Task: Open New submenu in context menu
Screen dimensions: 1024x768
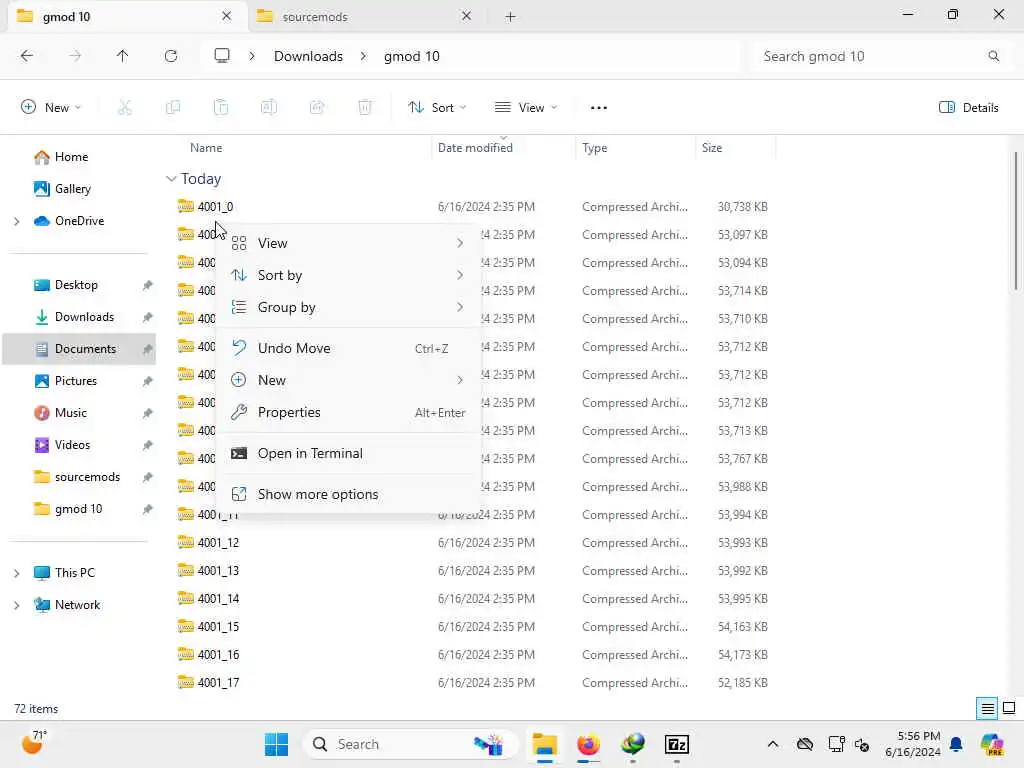Action: pyautogui.click(x=348, y=380)
